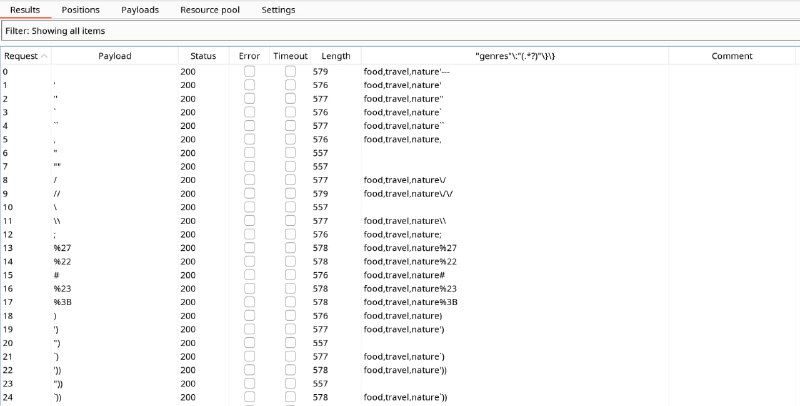800x406 pixels.
Task: Select the food,travel,nature%3B result
Action: 411,302
